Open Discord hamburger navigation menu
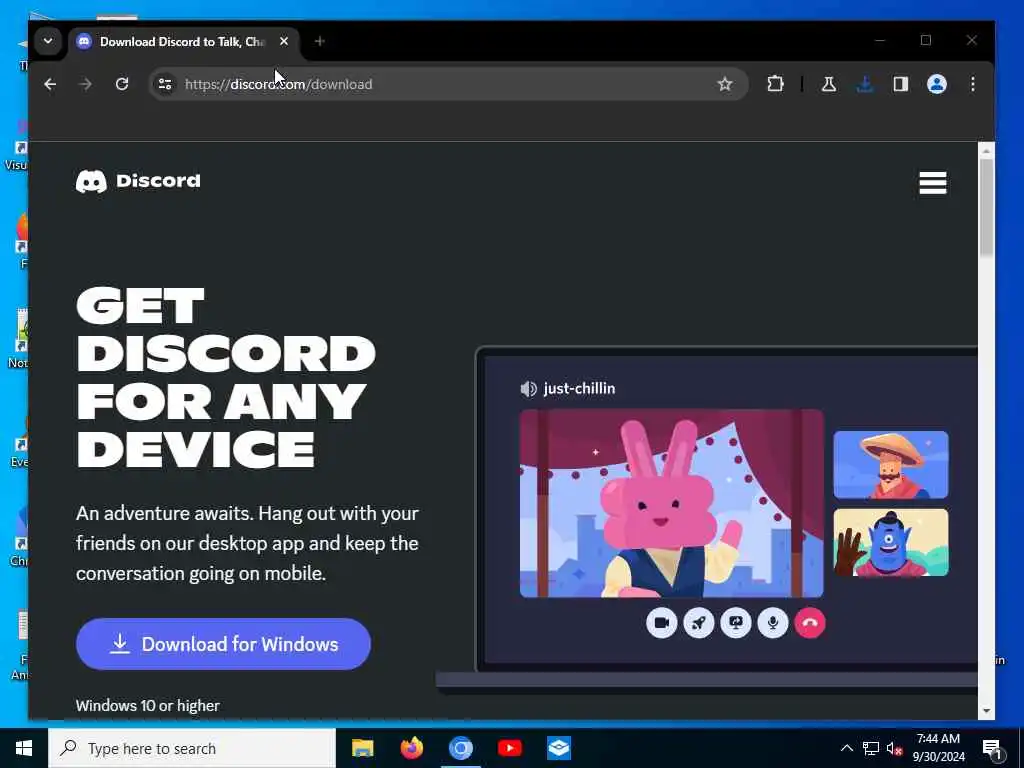Image resolution: width=1024 pixels, height=768 pixels. 933,183
